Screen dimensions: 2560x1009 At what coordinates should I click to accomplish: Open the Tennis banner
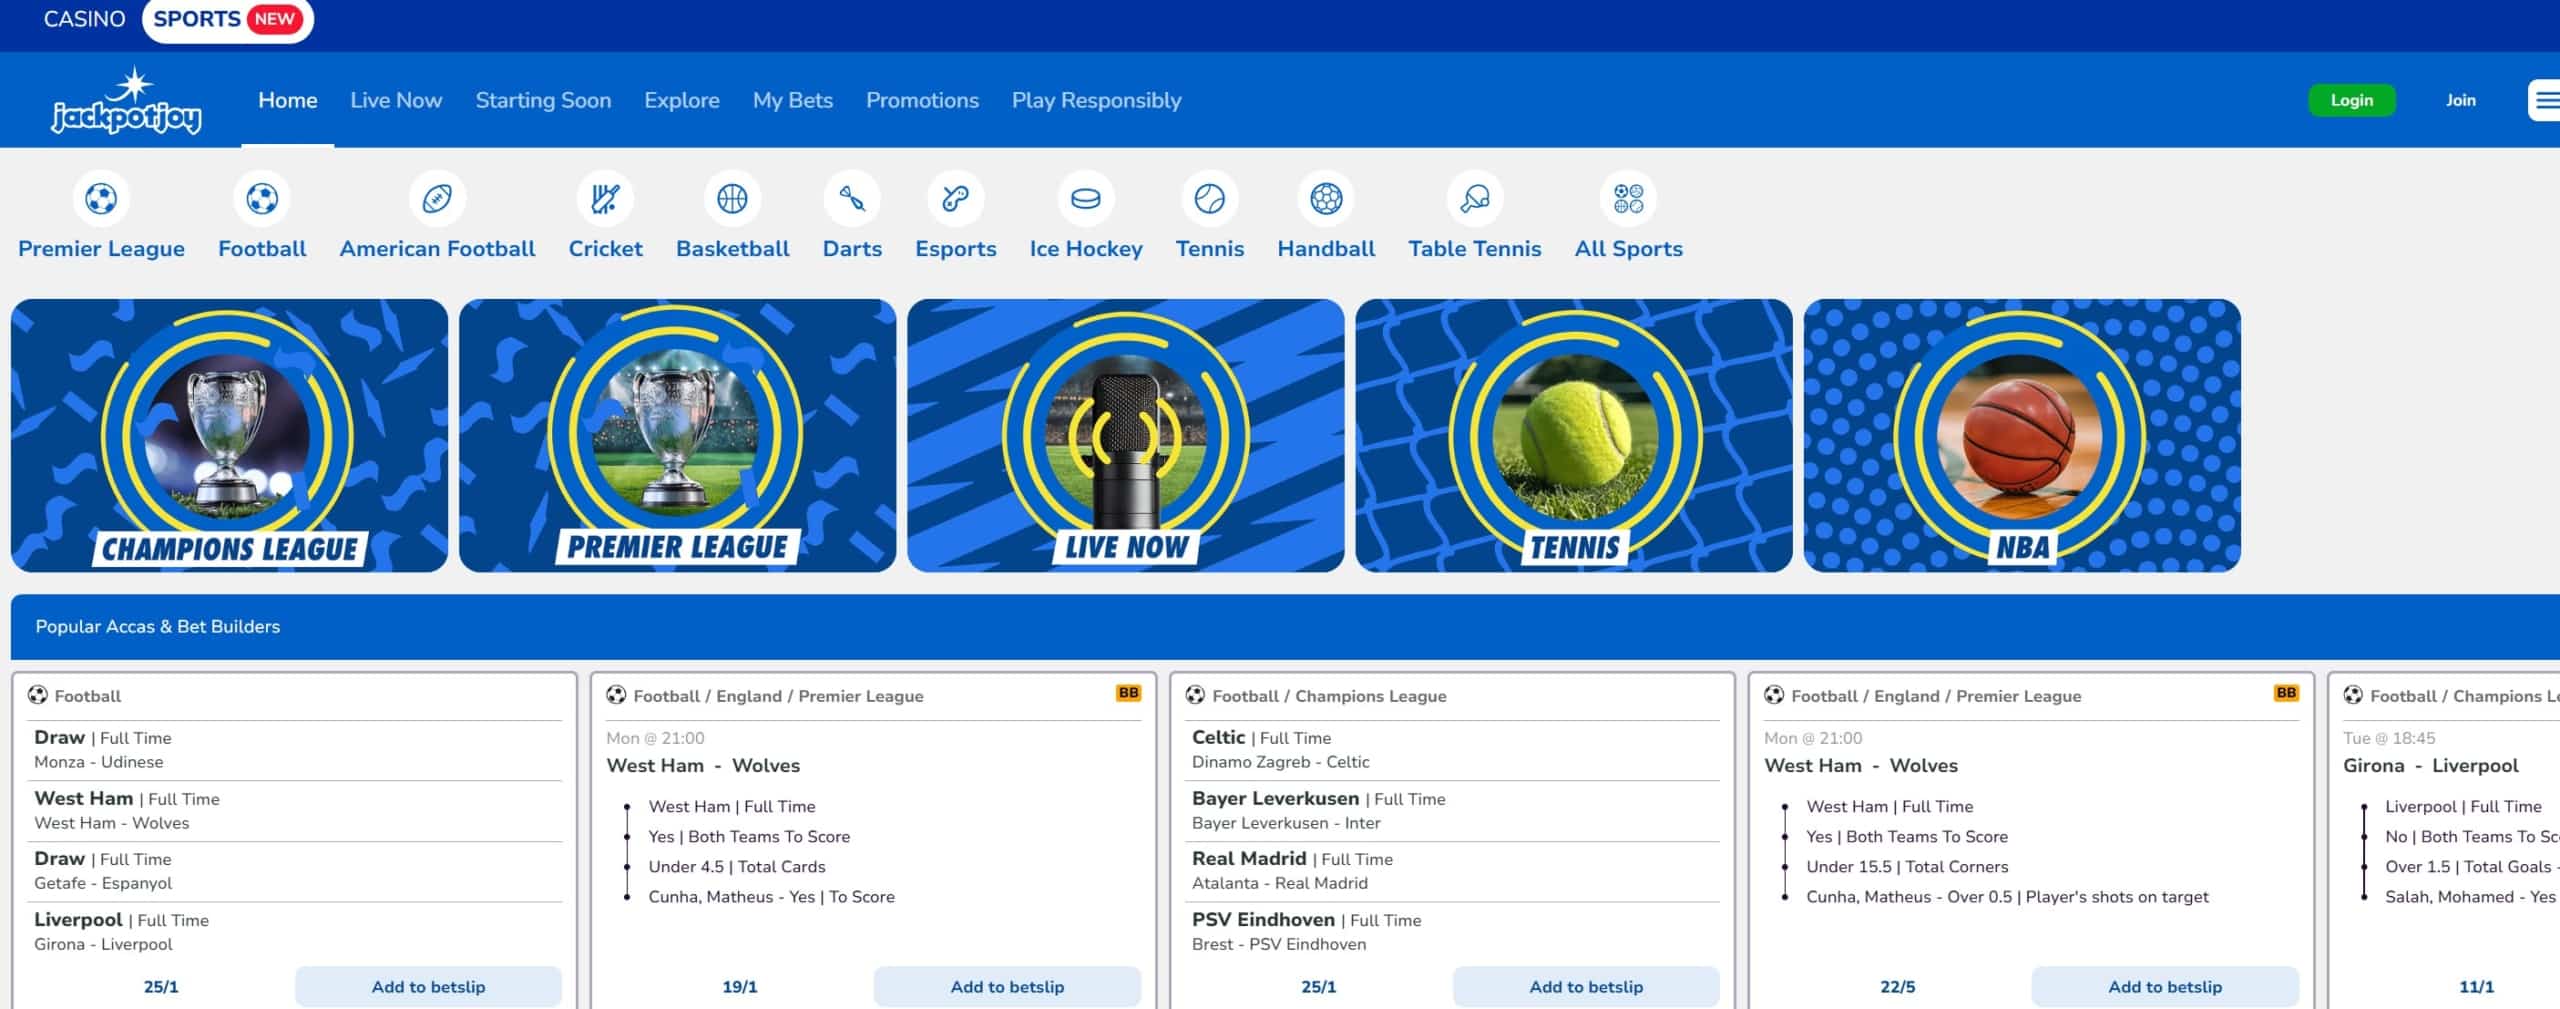click(1574, 435)
